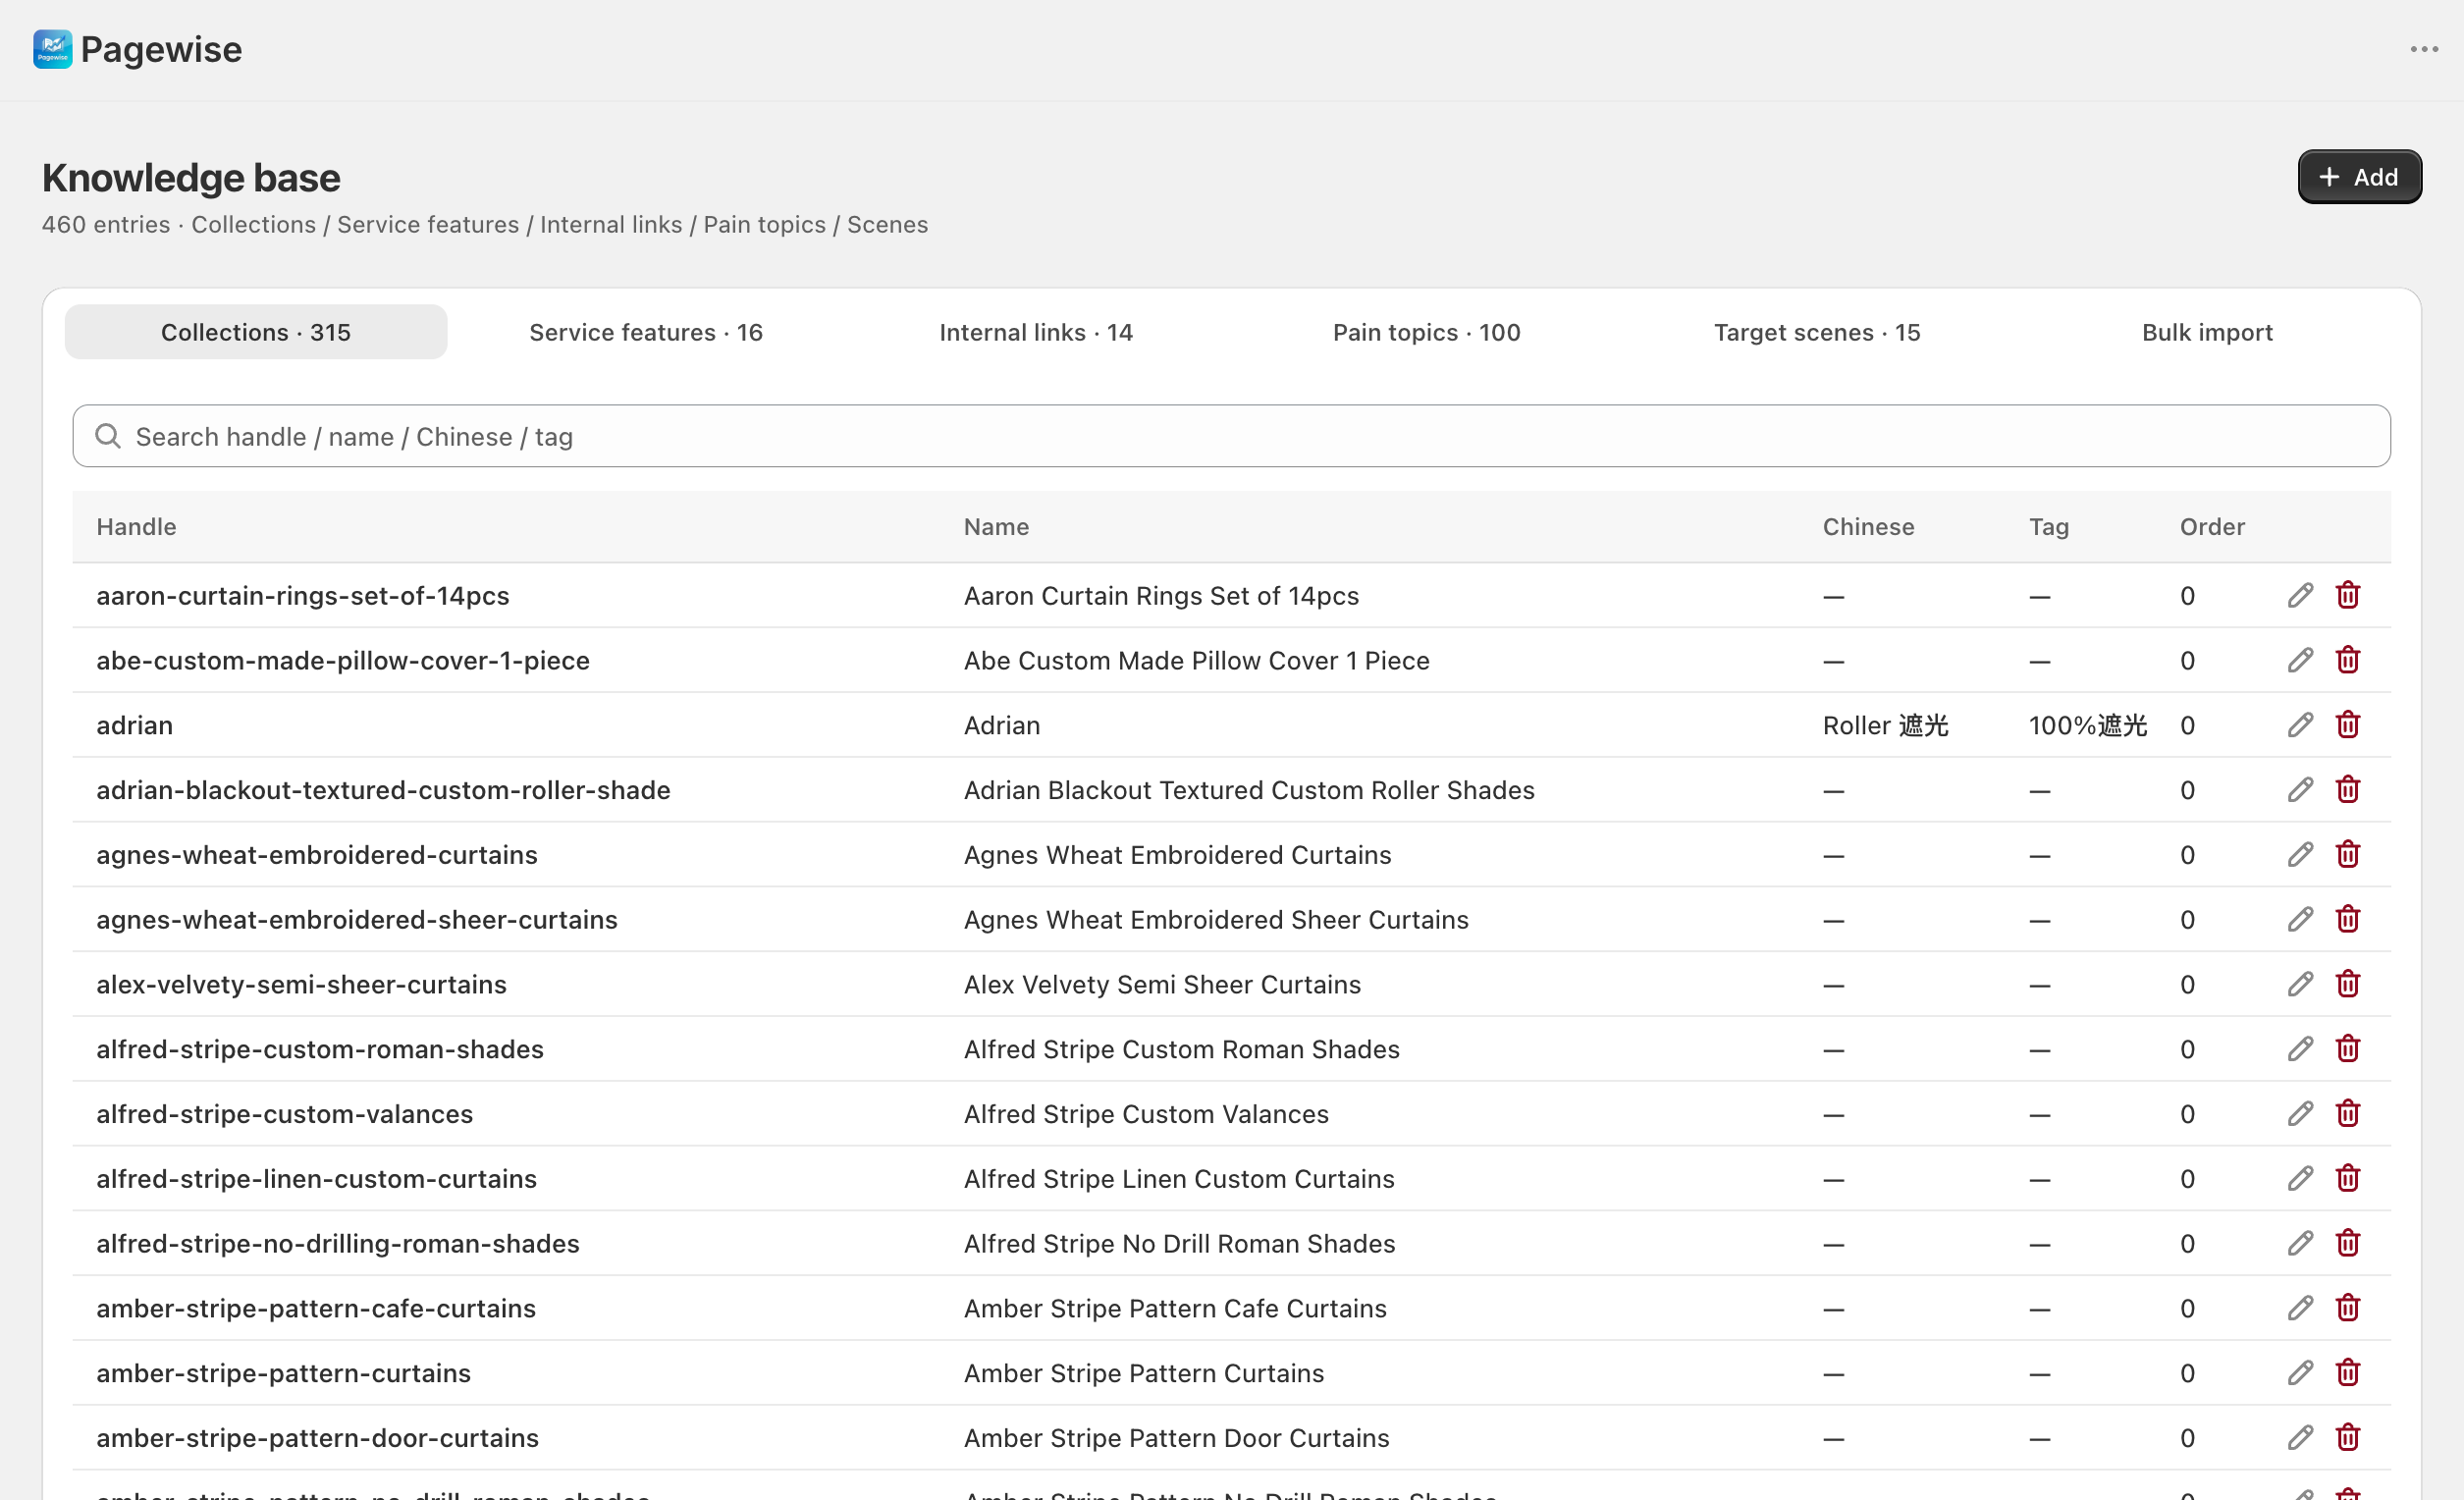Click handle 'agnes-wheat-embroidered-curtains'
Screen dimensions: 2464x1500
pos(317,855)
